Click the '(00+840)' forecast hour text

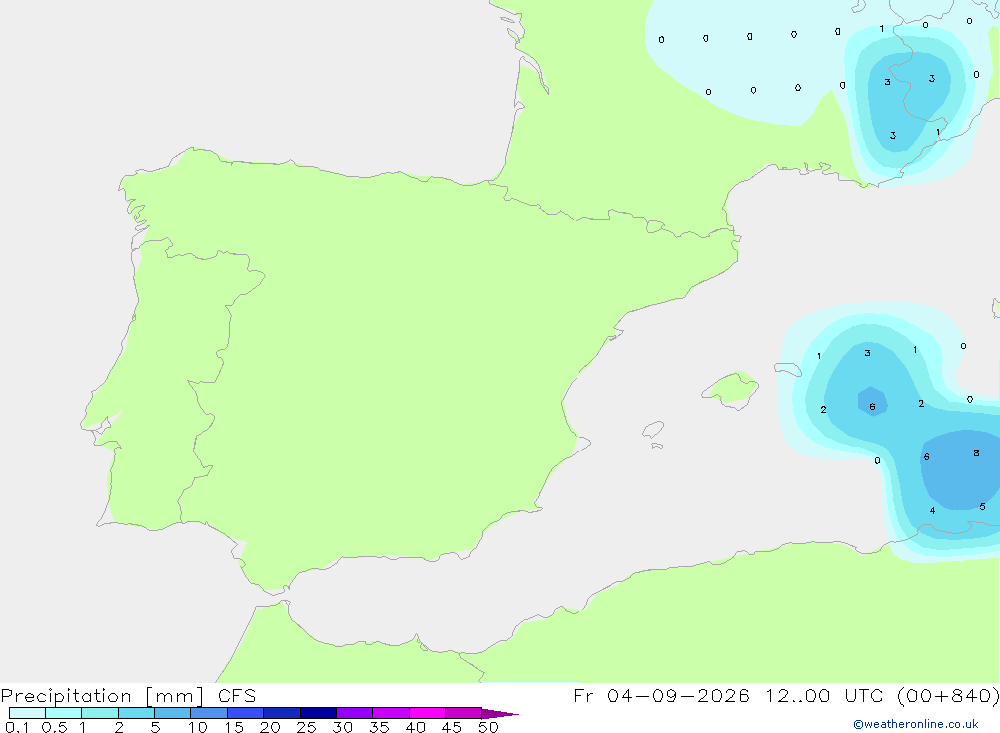click(948, 695)
